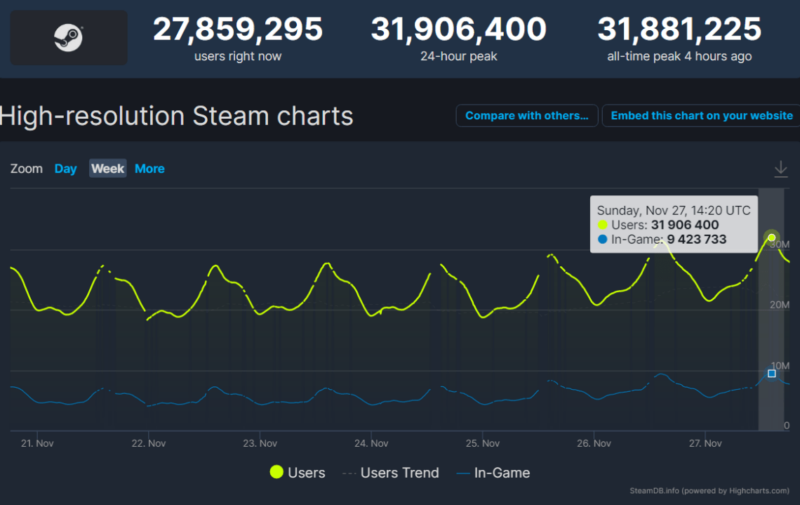
Task: Open the More zoom options
Action: 149,169
